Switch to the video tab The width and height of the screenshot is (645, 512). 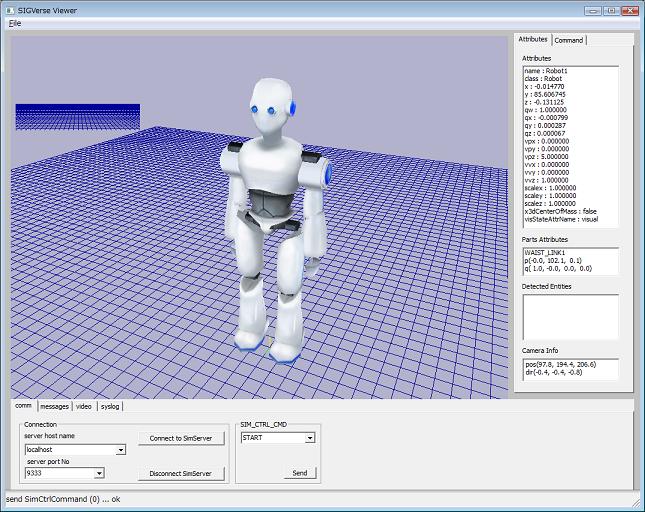(x=84, y=406)
